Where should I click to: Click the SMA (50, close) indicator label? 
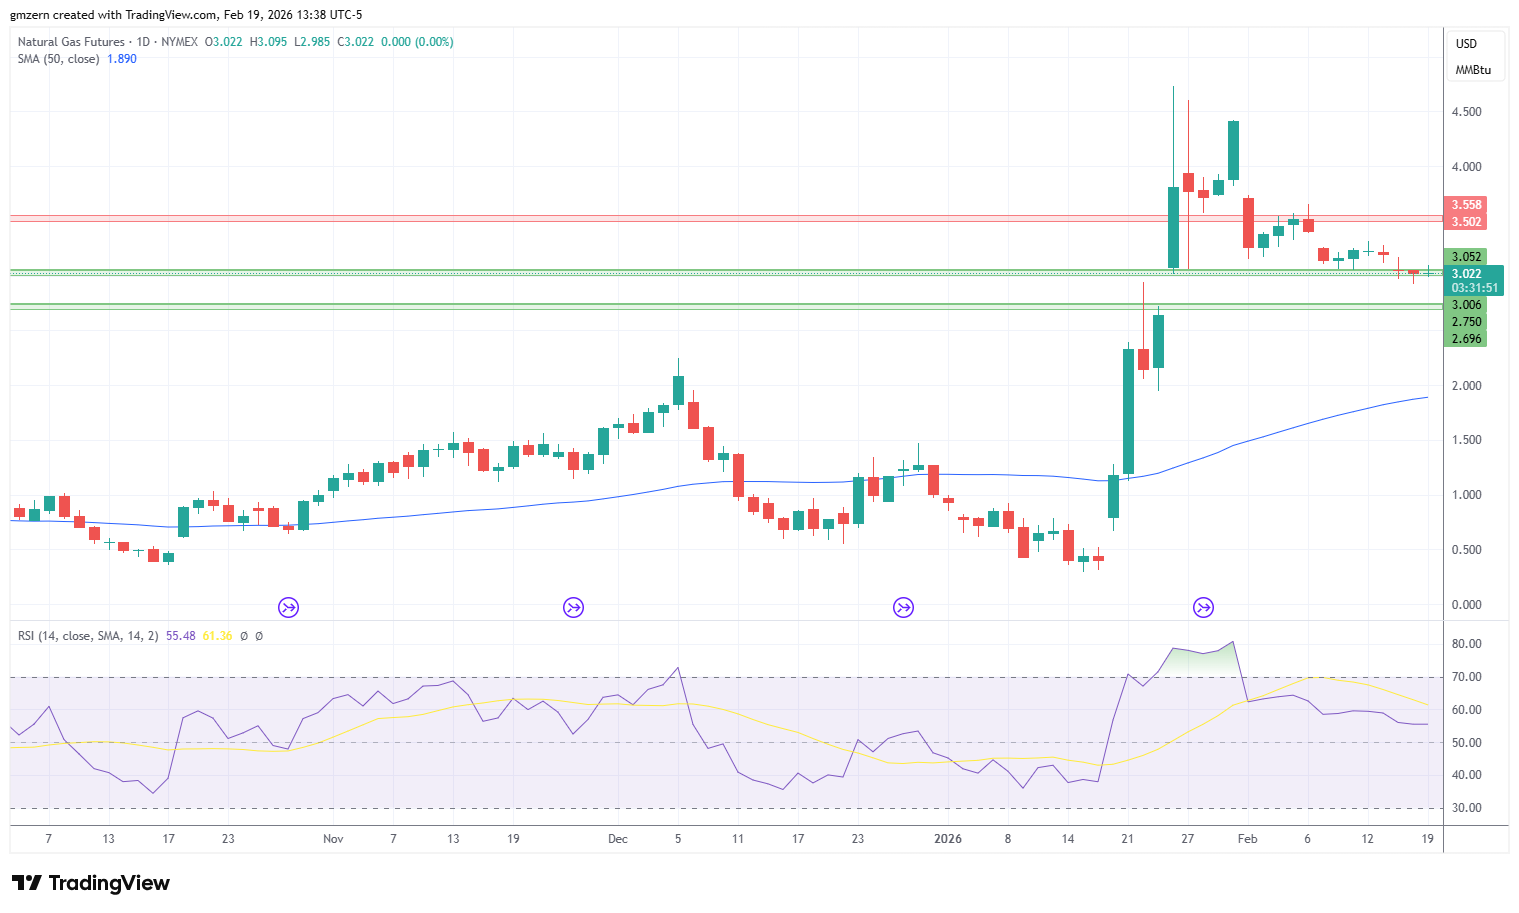(58, 59)
